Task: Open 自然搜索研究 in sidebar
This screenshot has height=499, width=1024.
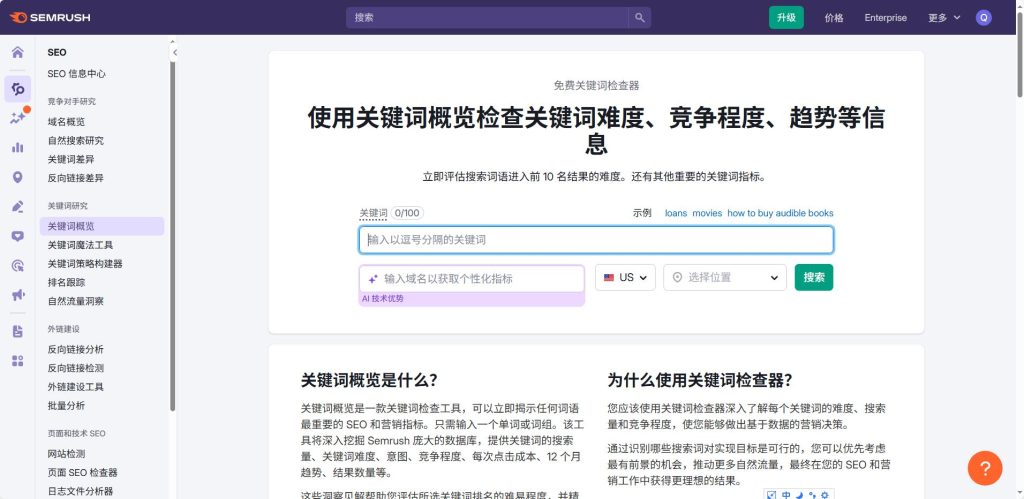Action: 76,140
